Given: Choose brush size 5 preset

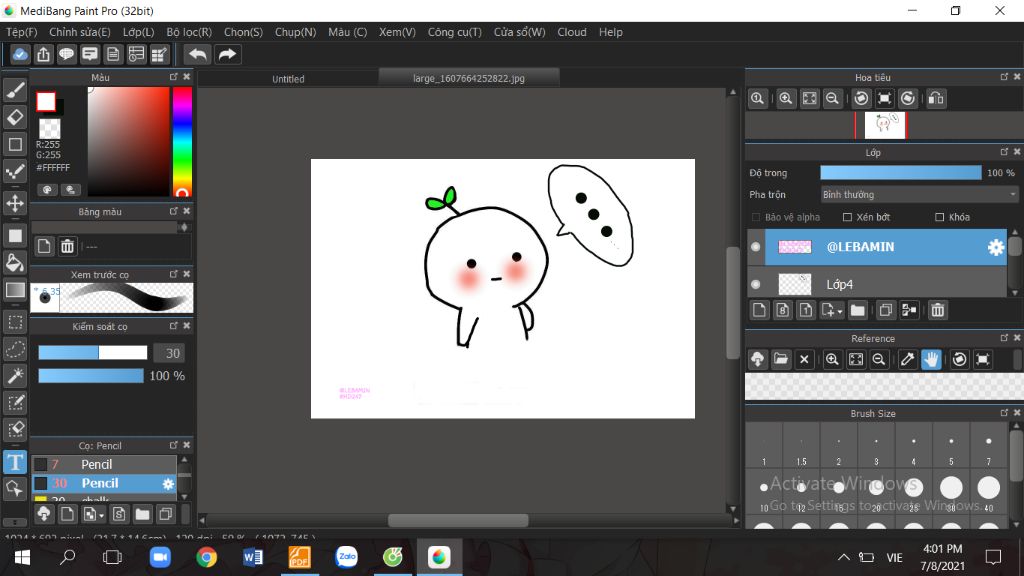Looking at the screenshot, I should (951, 446).
